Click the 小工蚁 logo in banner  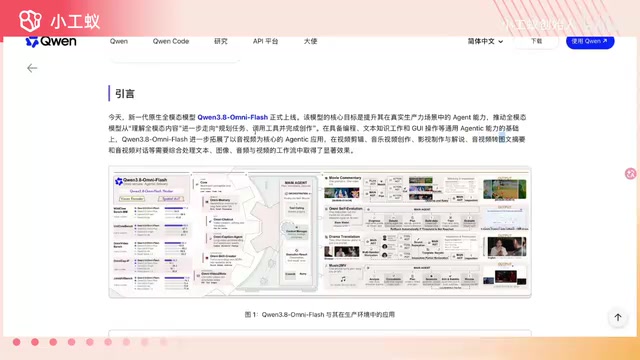point(60,21)
